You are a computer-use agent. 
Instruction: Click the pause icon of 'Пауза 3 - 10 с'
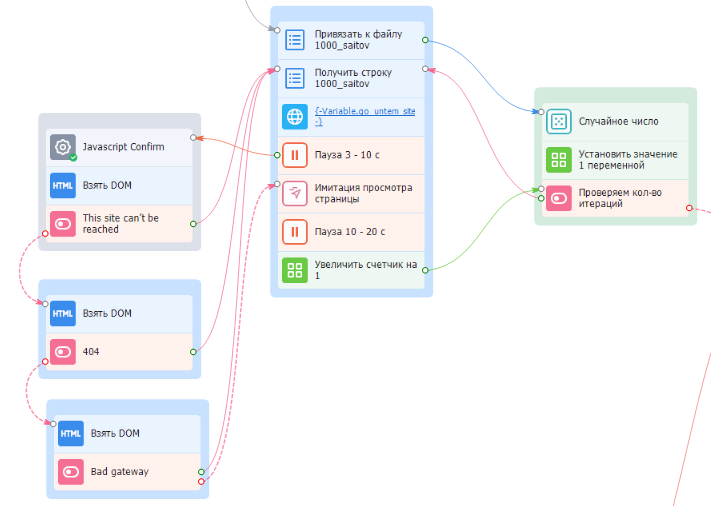pos(295,155)
